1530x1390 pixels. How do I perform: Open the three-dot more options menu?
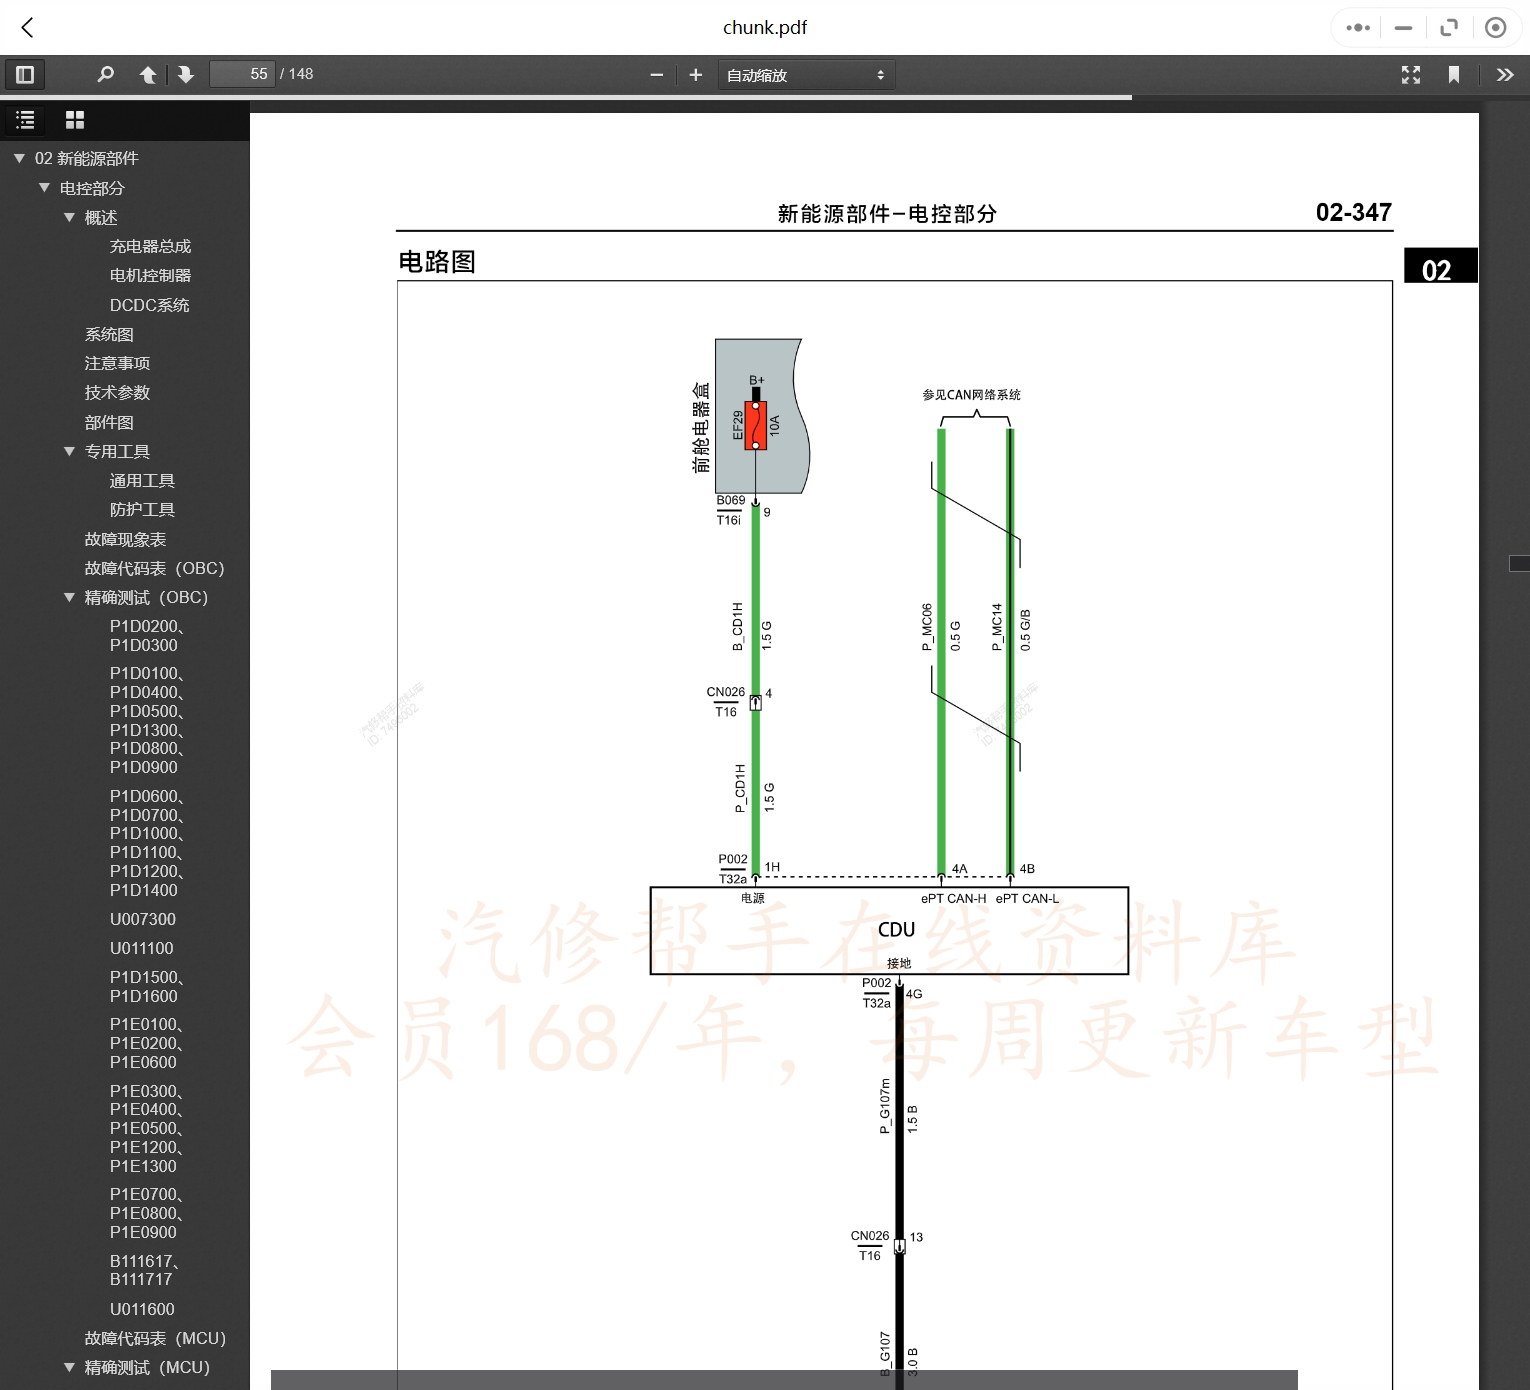(1358, 27)
